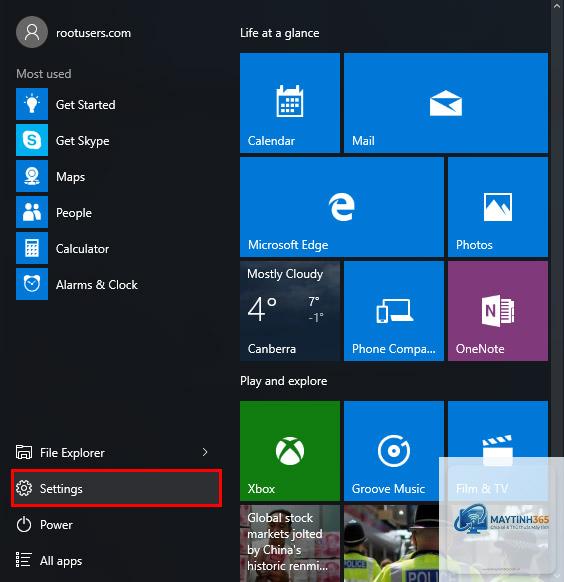Click the Play and explore group header
564x582 pixels.
284,381
